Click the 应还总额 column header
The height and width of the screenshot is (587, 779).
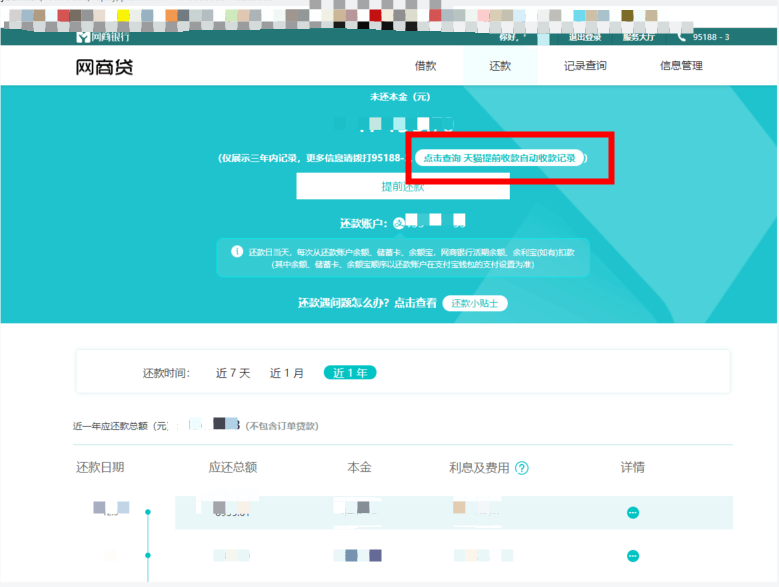click(x=233, y=467)
